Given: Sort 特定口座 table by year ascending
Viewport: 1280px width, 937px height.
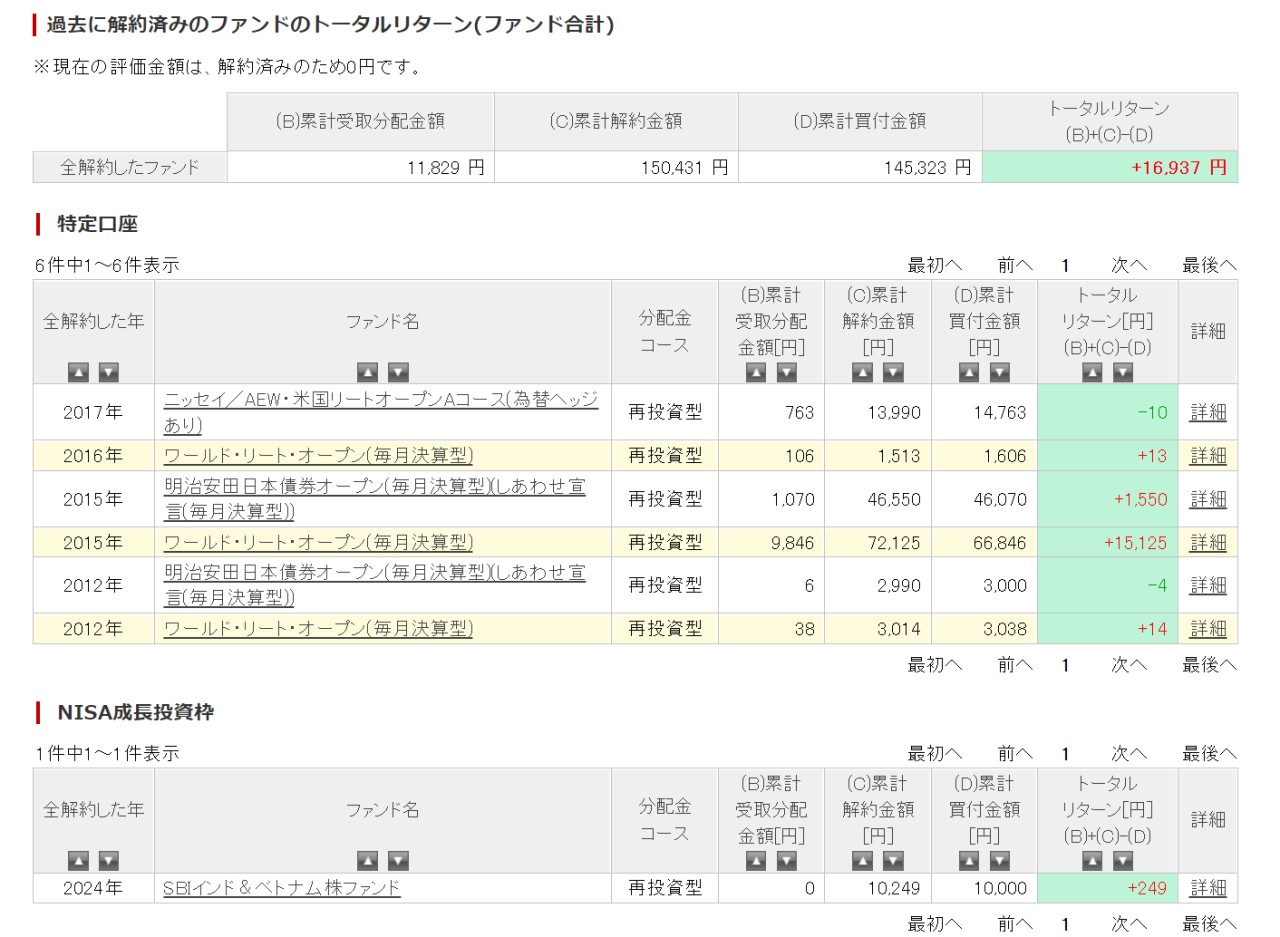Looking at the screenshot, I should [x=78, y=372].
